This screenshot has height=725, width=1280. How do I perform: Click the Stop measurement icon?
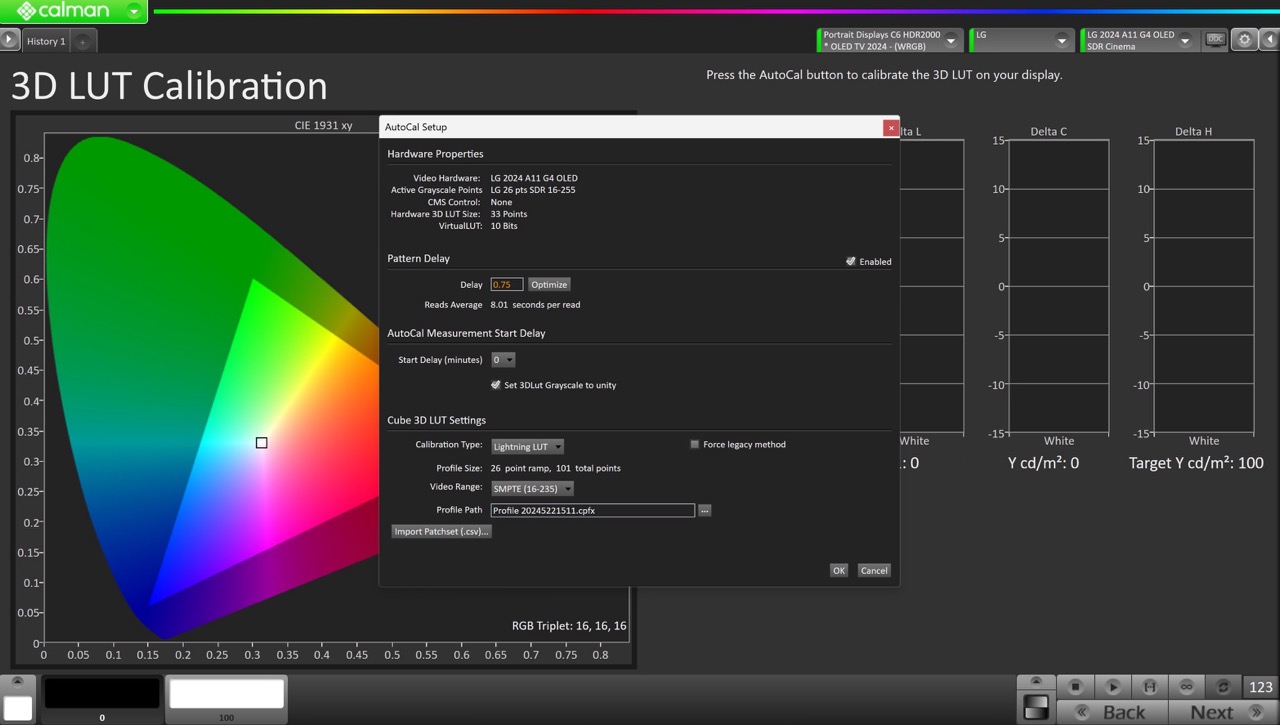click(x=1076, y=687)
